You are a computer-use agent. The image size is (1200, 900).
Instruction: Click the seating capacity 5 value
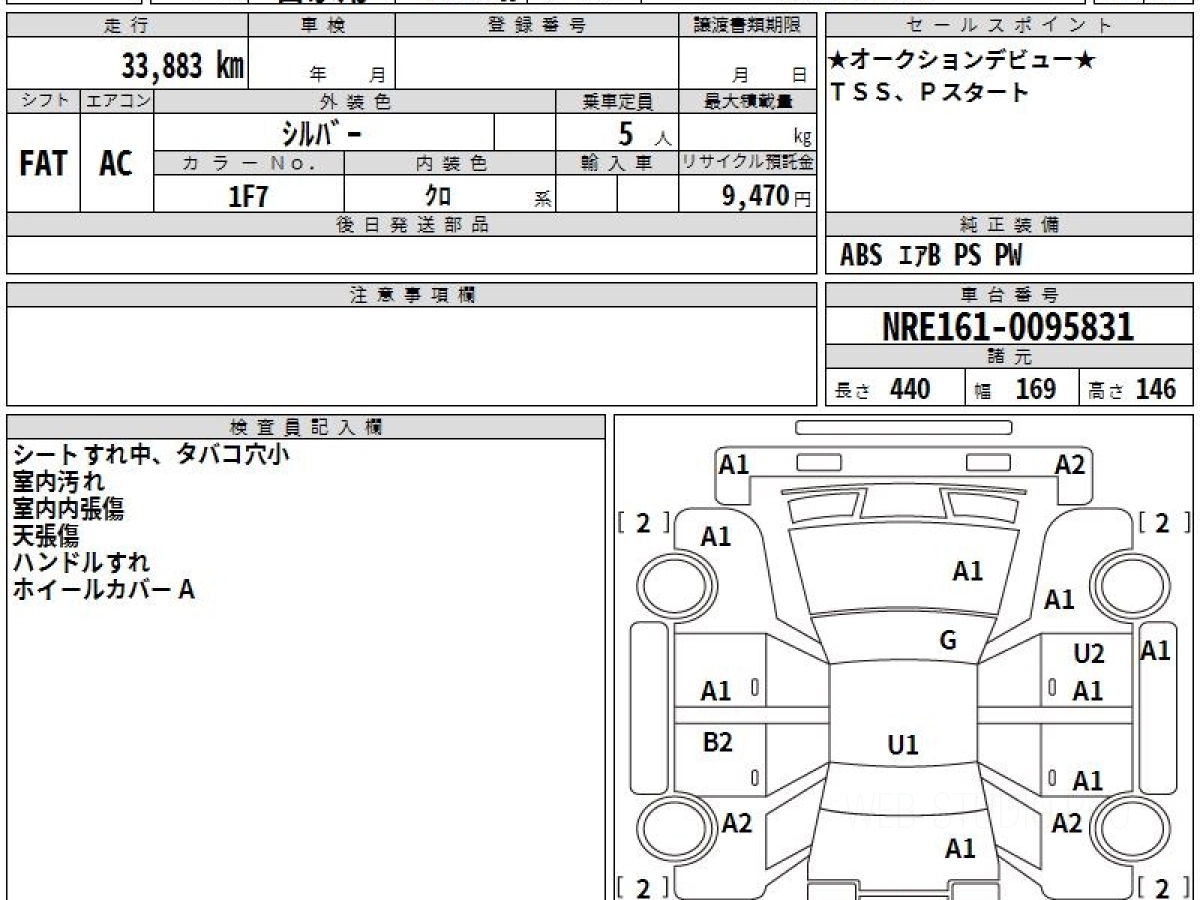[626, 133]
